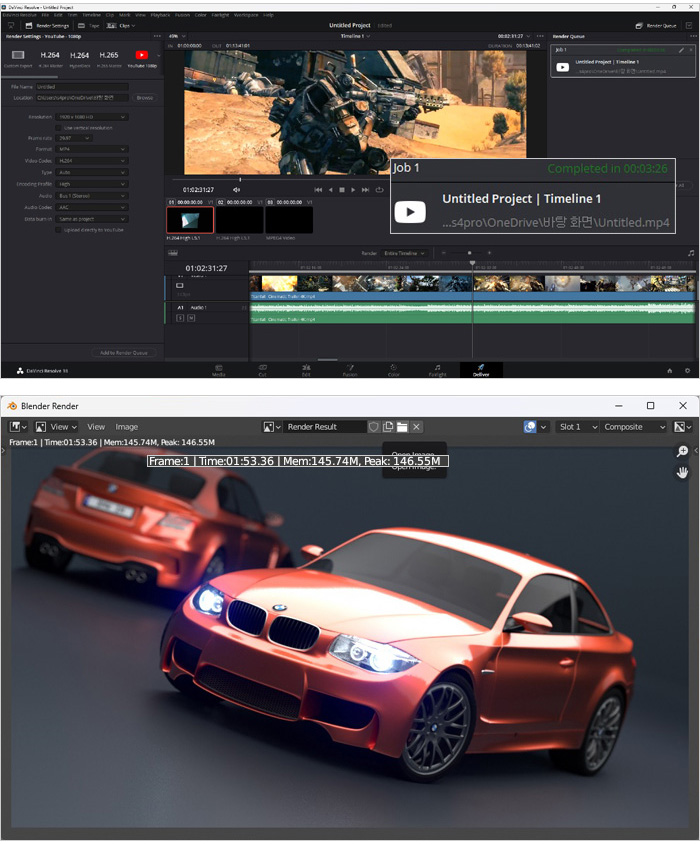This screenshot has height=844, width=700.
Task: Expand the Audio Codec AAC dropdown
Action: tap(92, 207)
